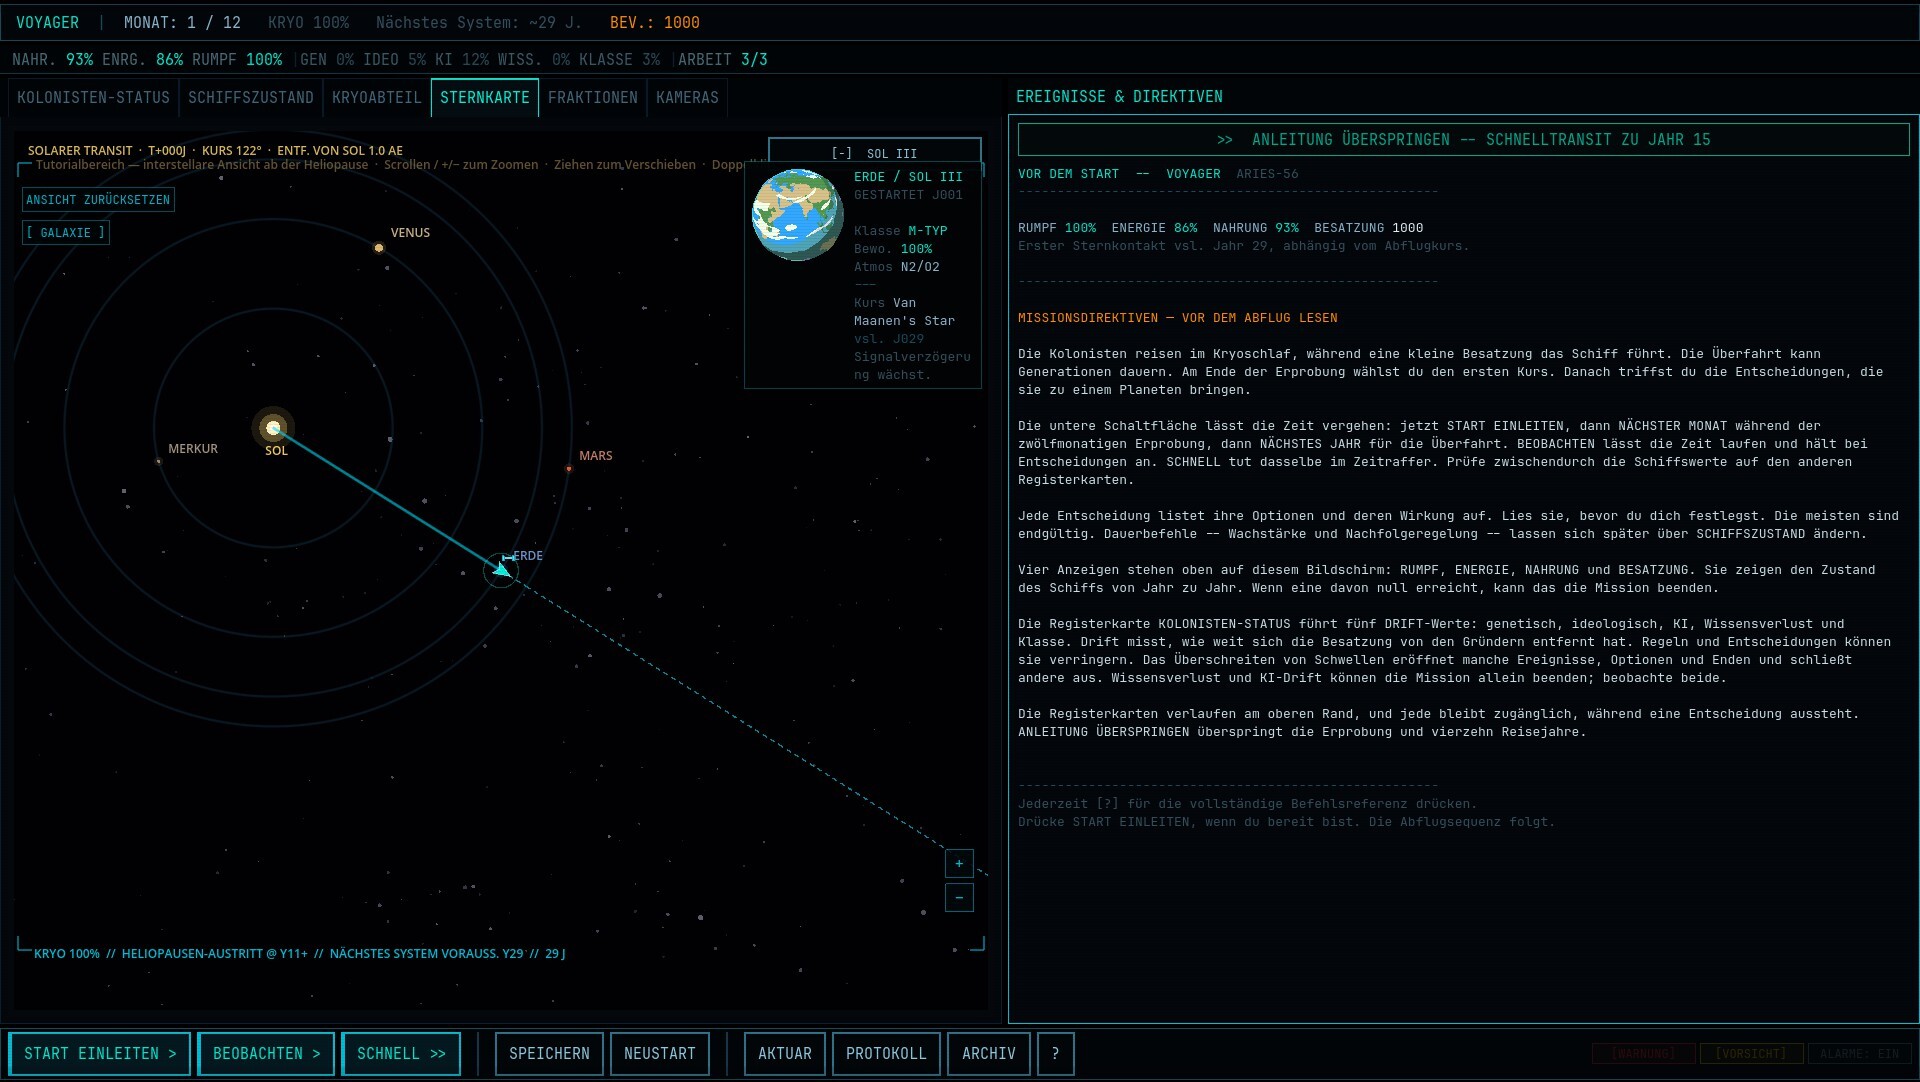The height and width of the screenshot is (1082, 1920).
Task: Open the AKTUAR panel
Action: (785, 1053)
